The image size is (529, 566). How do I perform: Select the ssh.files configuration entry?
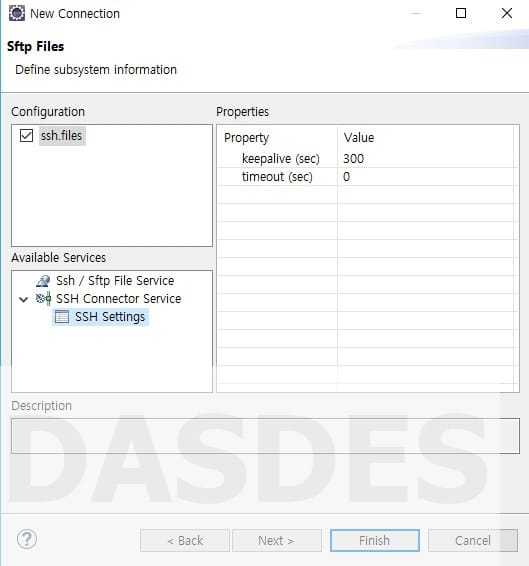[61, 136]
